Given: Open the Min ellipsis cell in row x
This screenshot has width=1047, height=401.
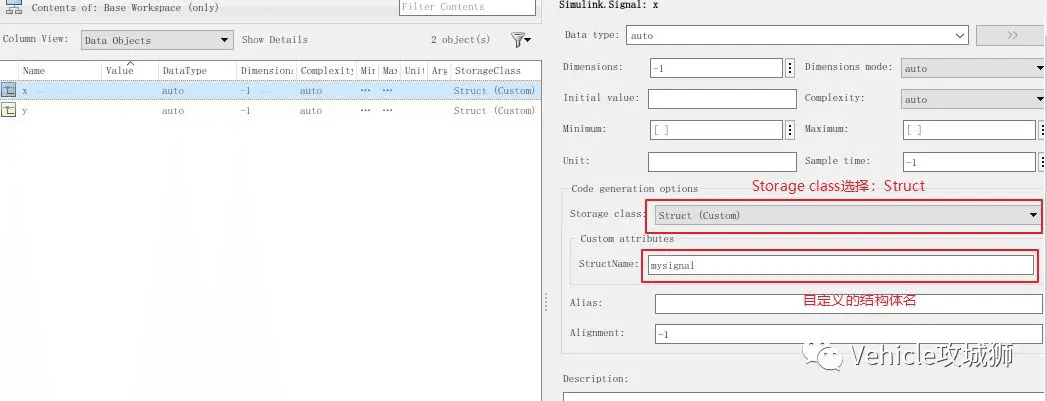Looking at the screenshot, I should tap(365, 90).
